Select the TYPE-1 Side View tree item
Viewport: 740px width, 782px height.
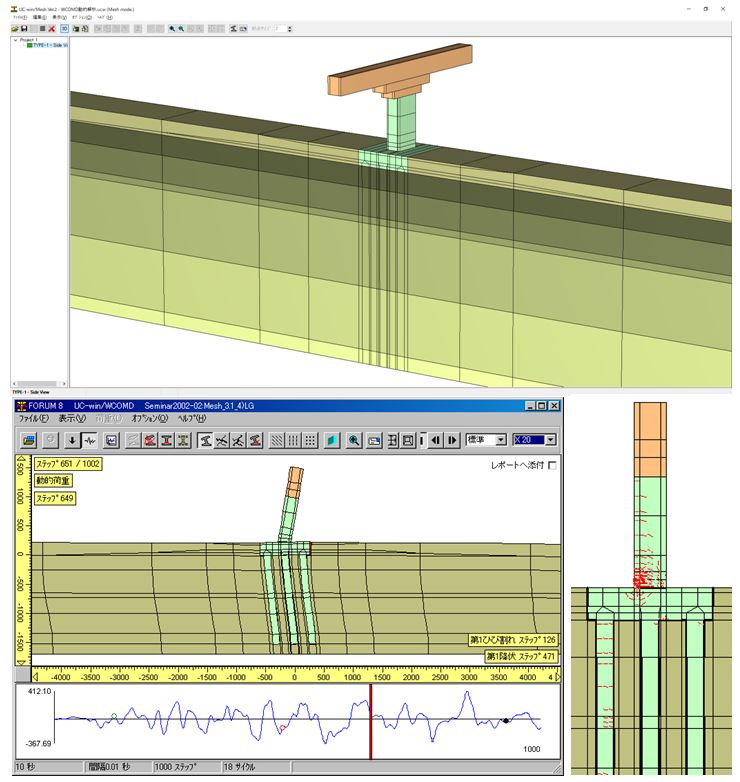click(x=47, y=45)
